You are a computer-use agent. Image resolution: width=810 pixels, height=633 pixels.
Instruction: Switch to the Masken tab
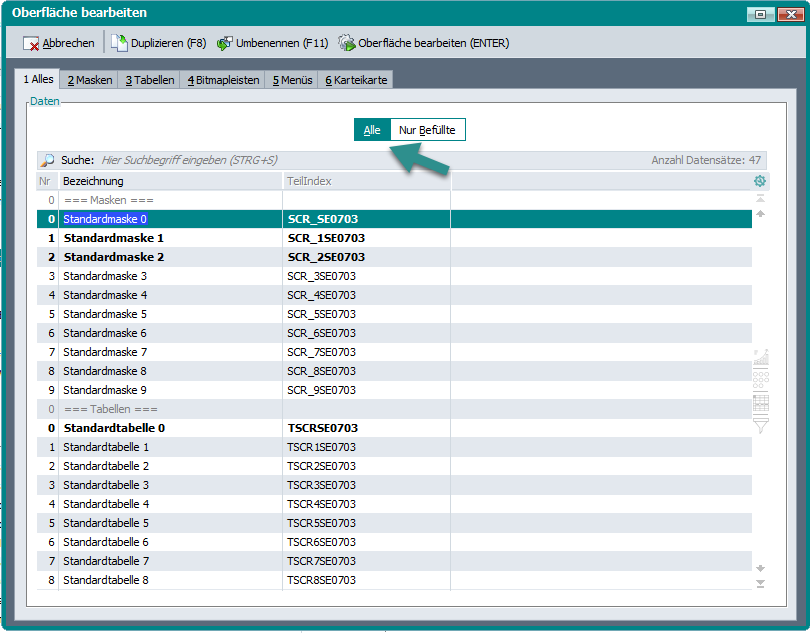pos(90,80)
